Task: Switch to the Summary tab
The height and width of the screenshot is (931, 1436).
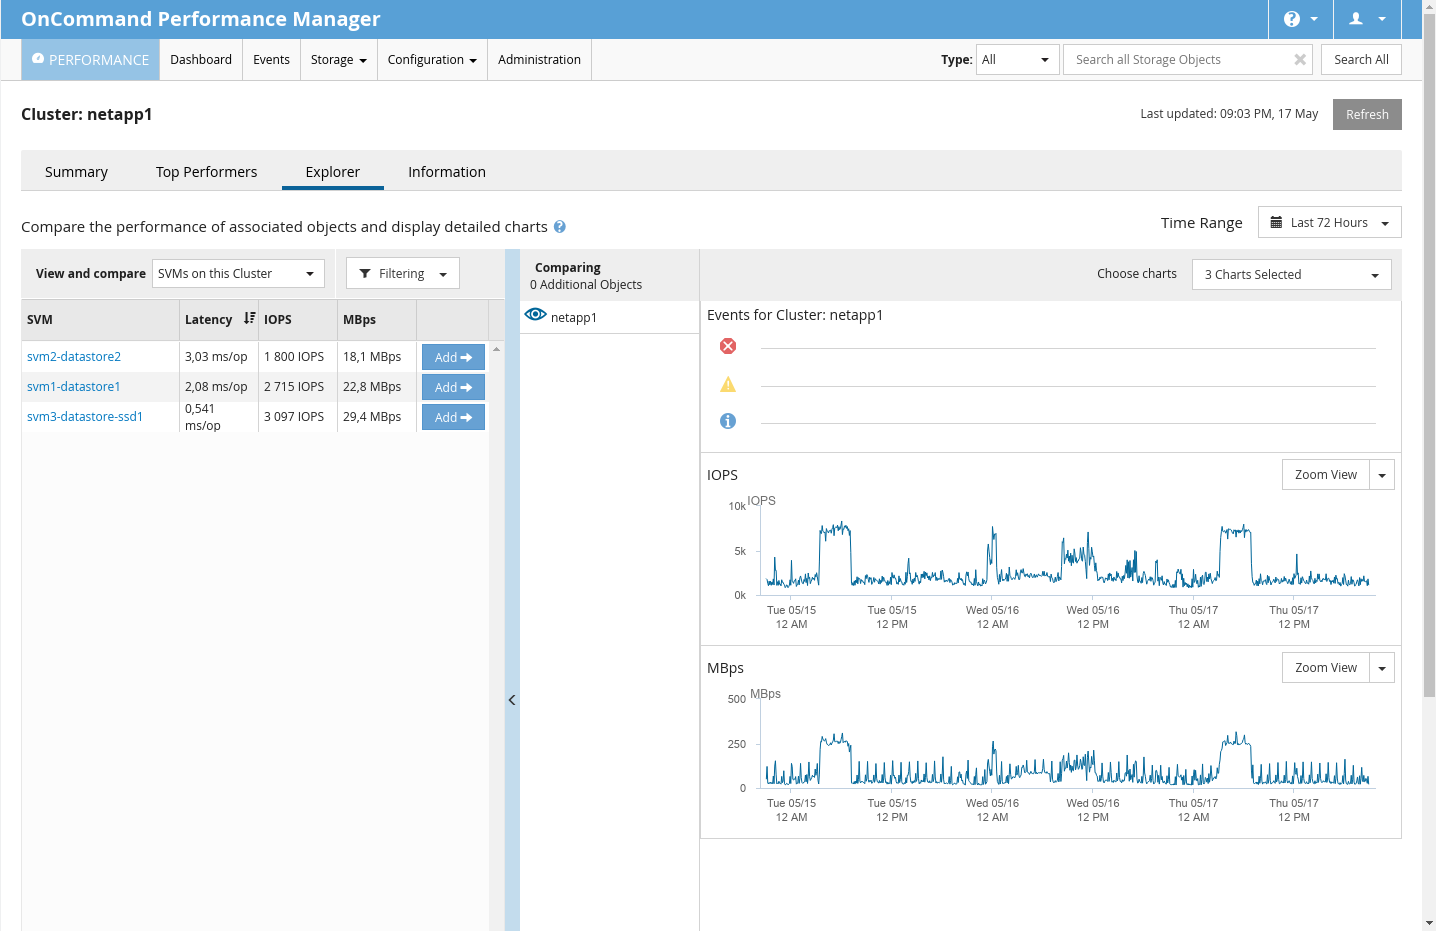Action: pyautogui.click(x=76, y=172)
